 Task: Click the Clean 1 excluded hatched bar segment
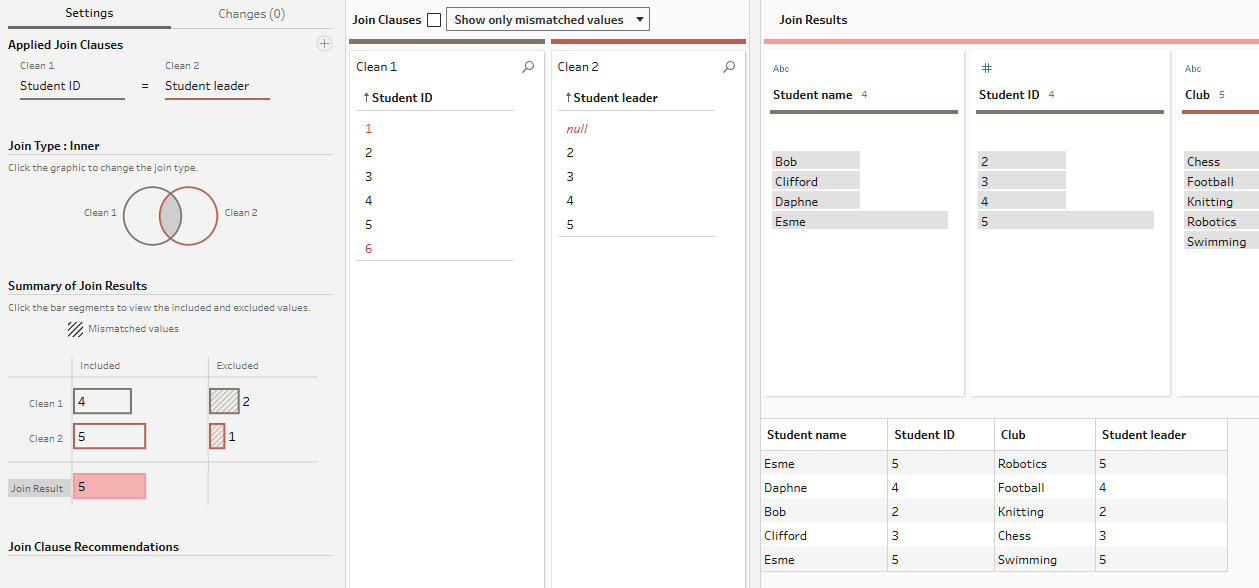coord(224,401)
